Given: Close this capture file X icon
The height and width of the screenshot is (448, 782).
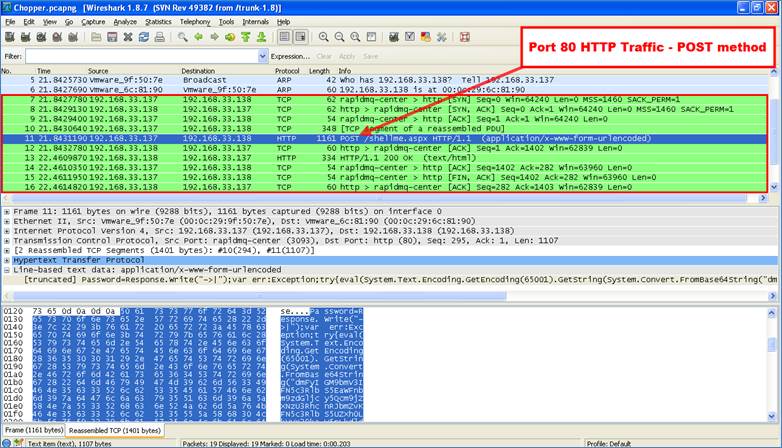Looking at the screenshot, I should coord(128,37).
